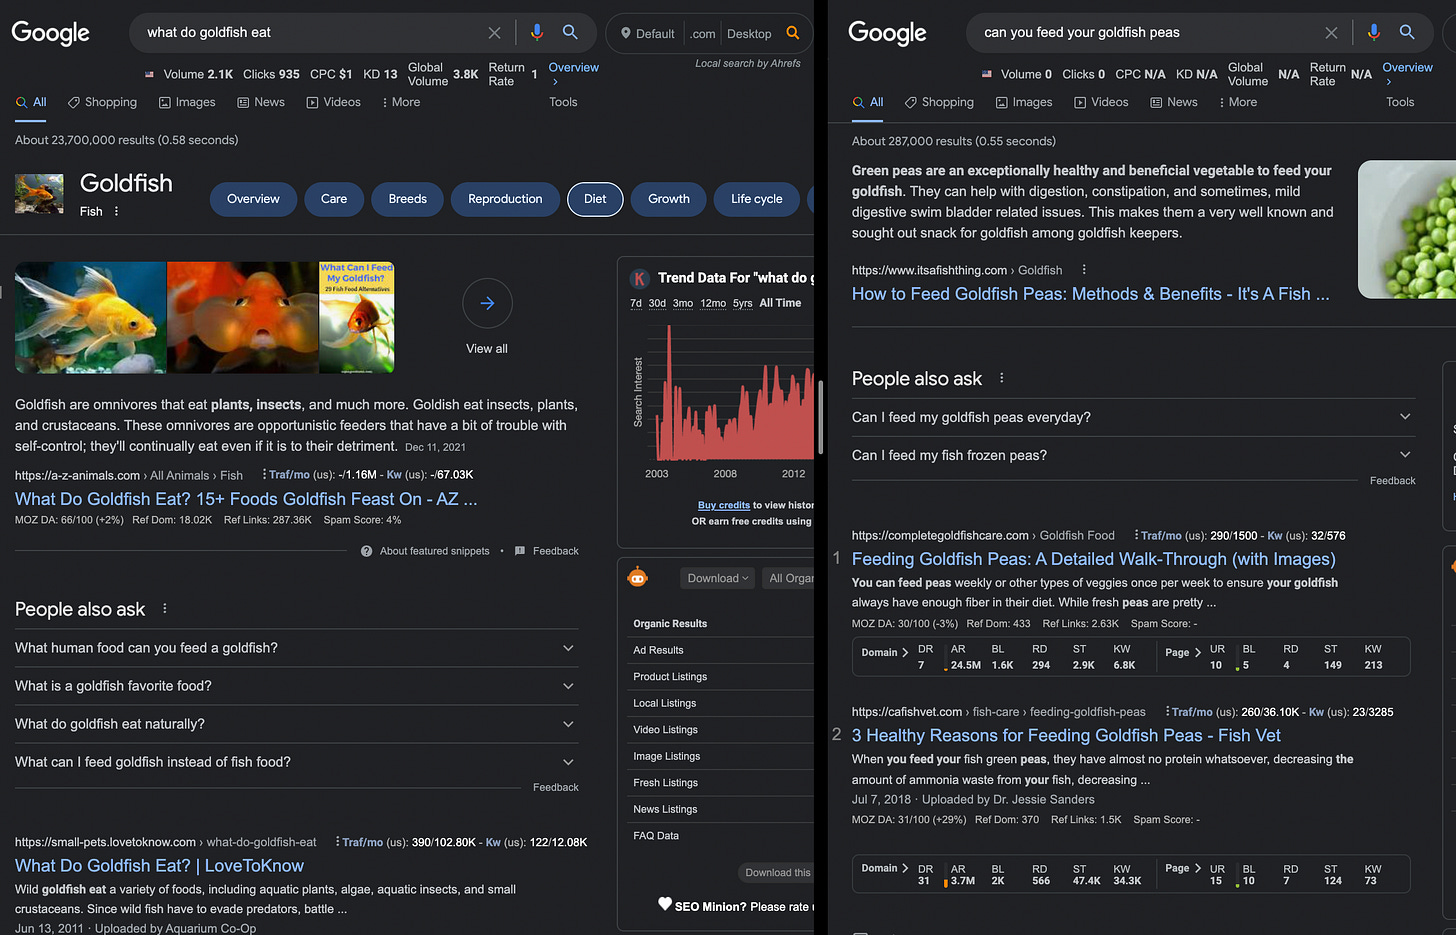This screenshot has height=935, width=1456.
Task: Open the Download dropdown in SEO Minion panel
Action: pyautogui.click(x=718, y=578)
